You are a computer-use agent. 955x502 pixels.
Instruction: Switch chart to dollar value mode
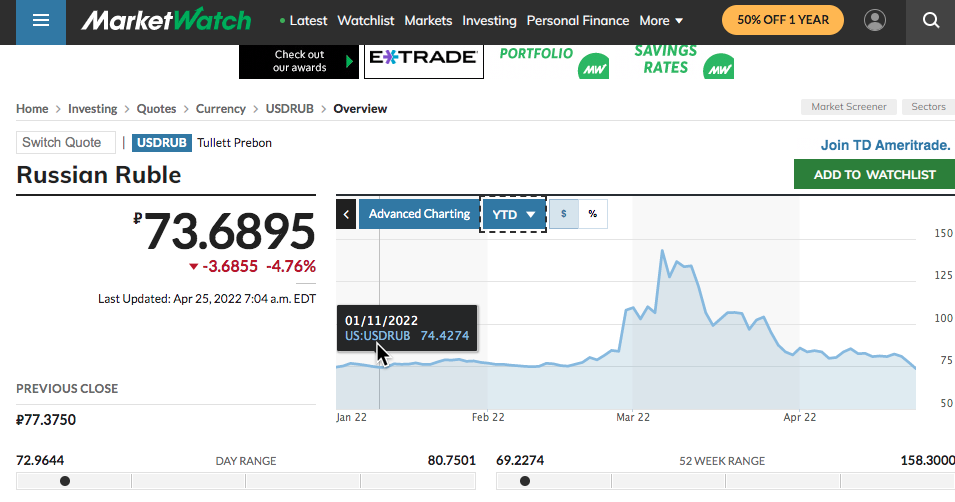(x=564, y=214)
